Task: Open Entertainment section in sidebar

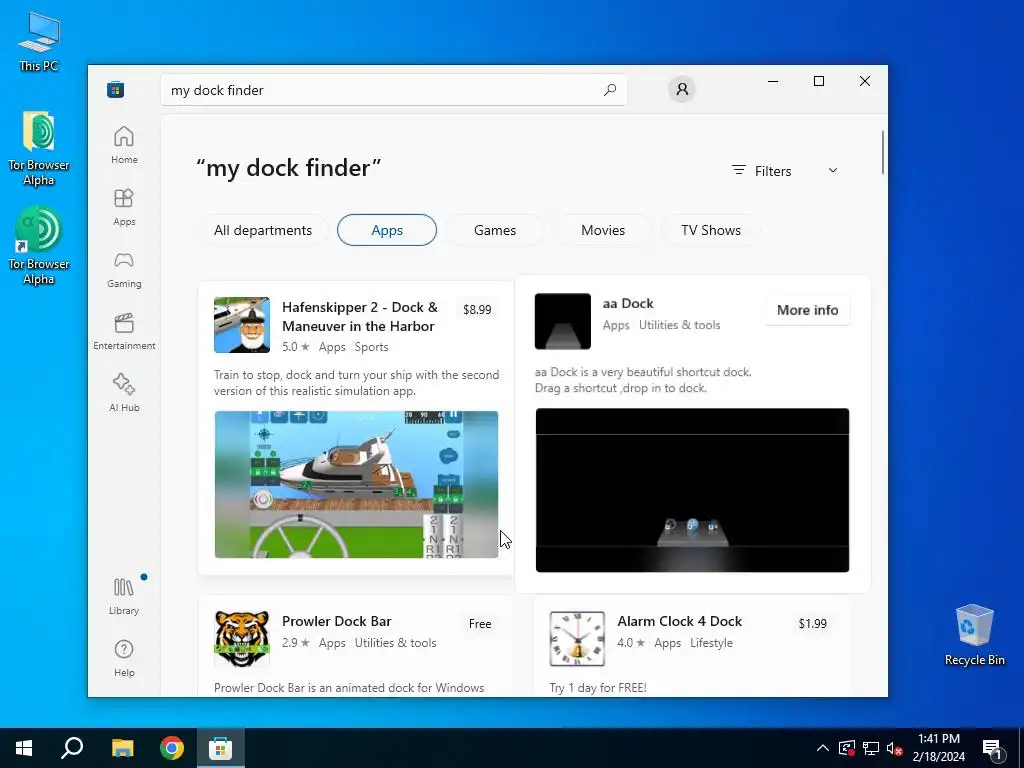Action: pyautogui.click(x=124, y=331)
